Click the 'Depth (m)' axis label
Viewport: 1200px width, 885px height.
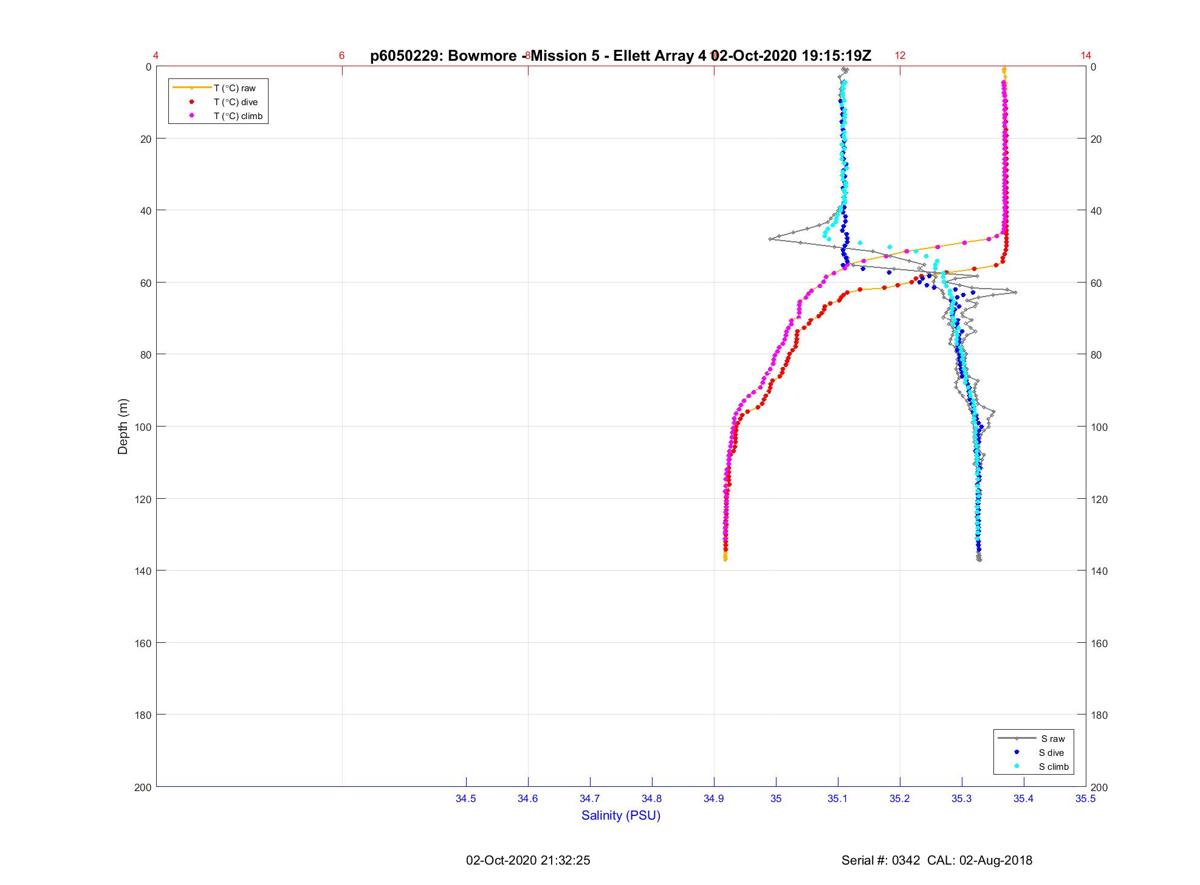click(x=124, y=426)
